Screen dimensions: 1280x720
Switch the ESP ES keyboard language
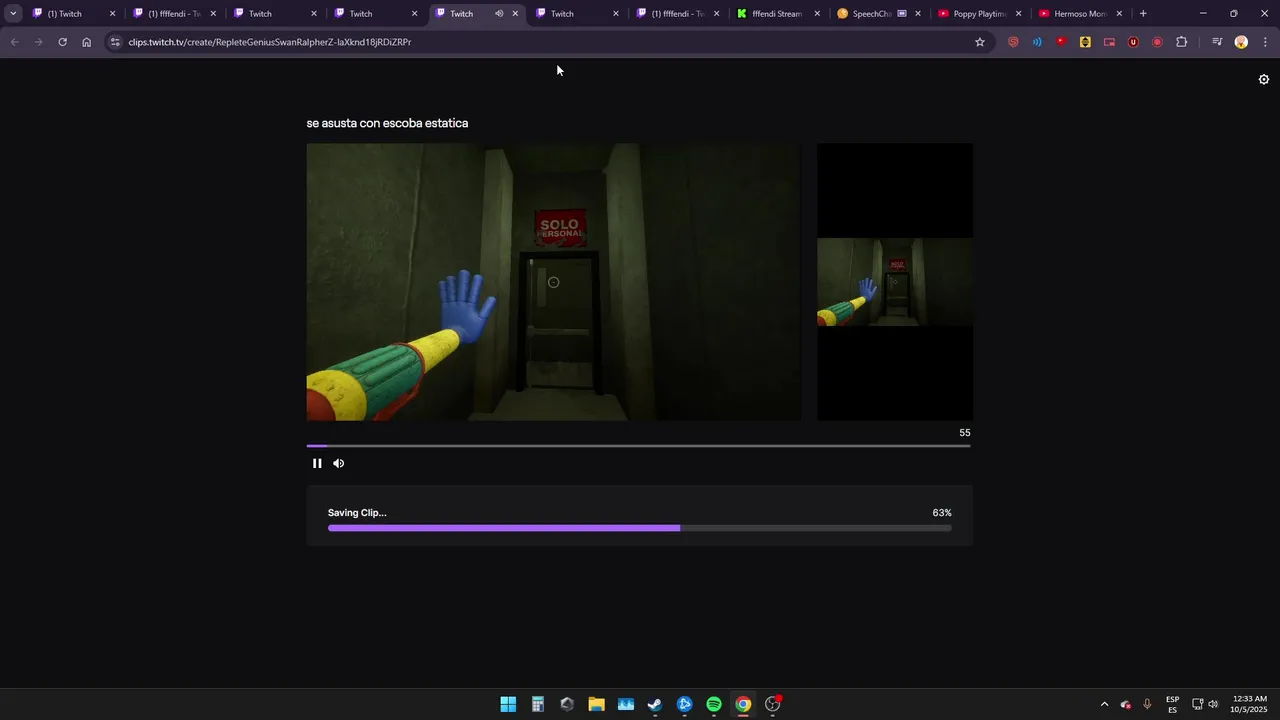(x=1172, y=704)
